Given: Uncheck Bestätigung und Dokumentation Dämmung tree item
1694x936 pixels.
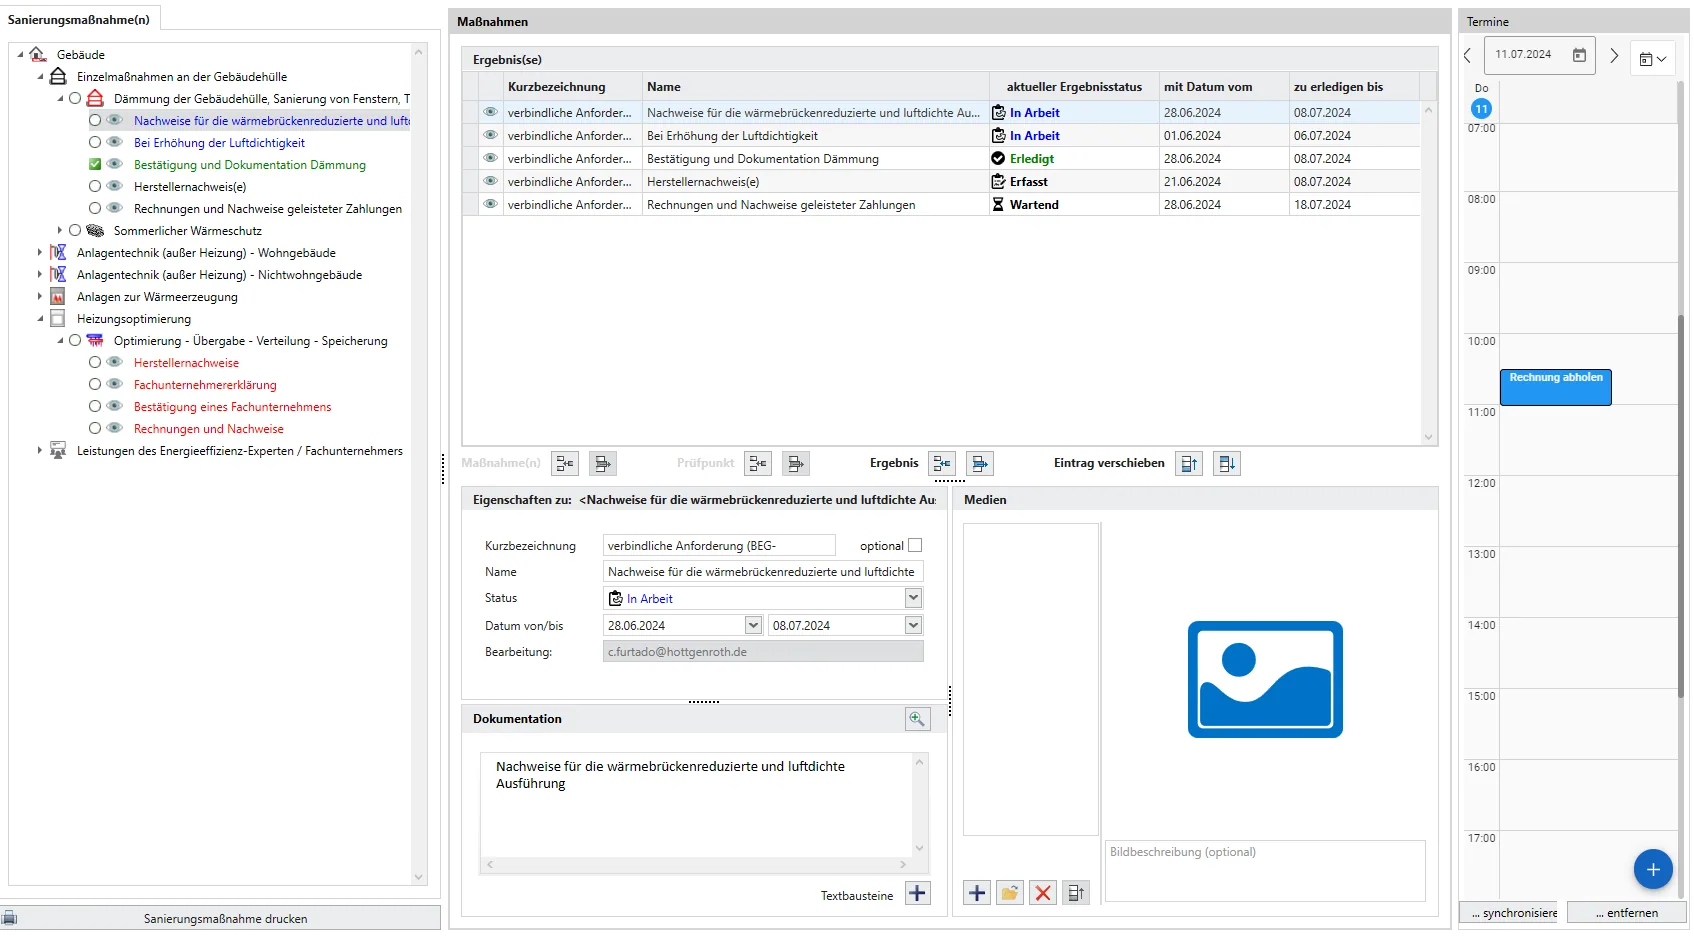Looking at the screenshot, I should [x=95, y=165].
